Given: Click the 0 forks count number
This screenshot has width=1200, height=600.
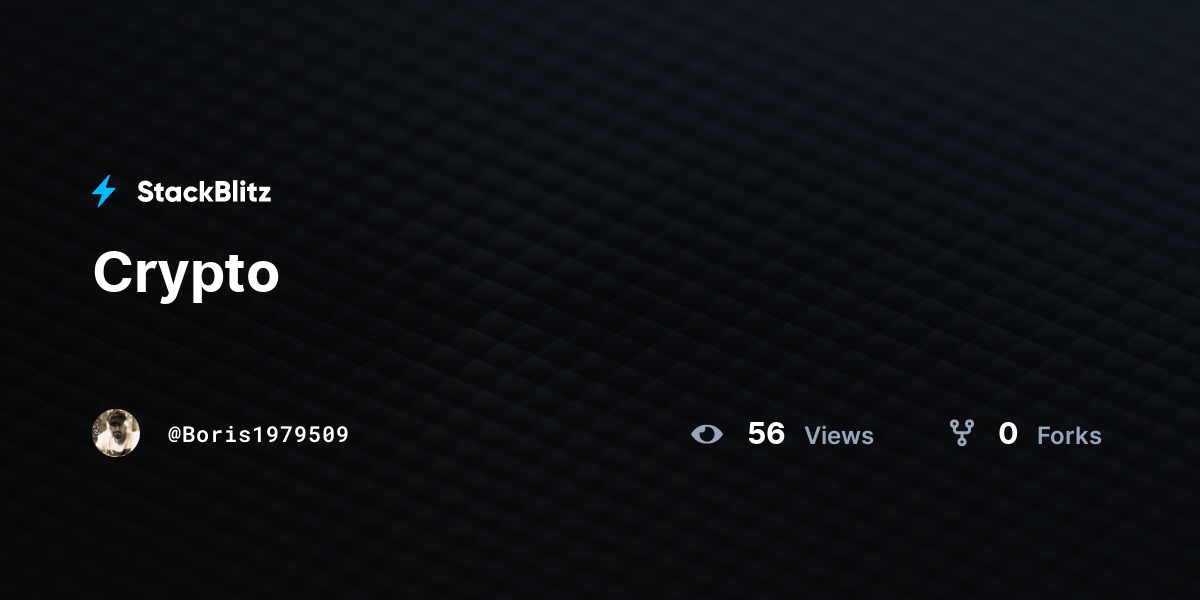Looking at the screenshot, I should pos(1008,434).
